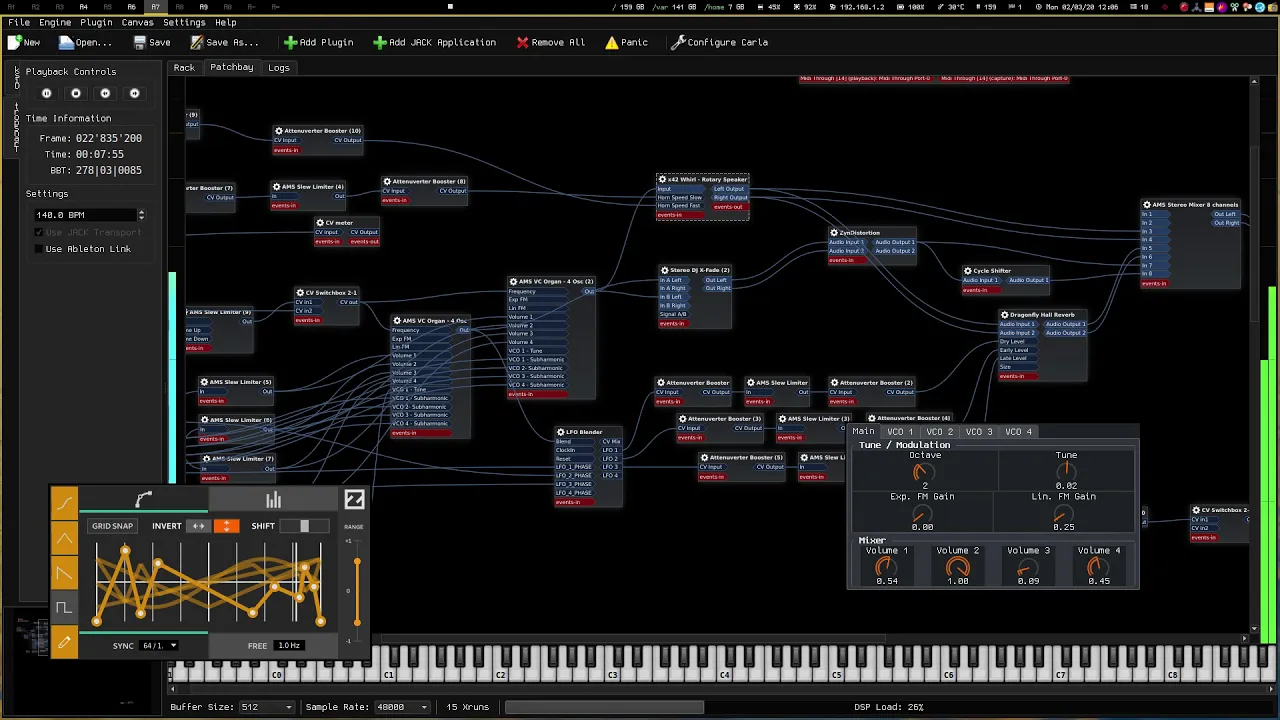Select the square wave shape icon

coord(64,608)
